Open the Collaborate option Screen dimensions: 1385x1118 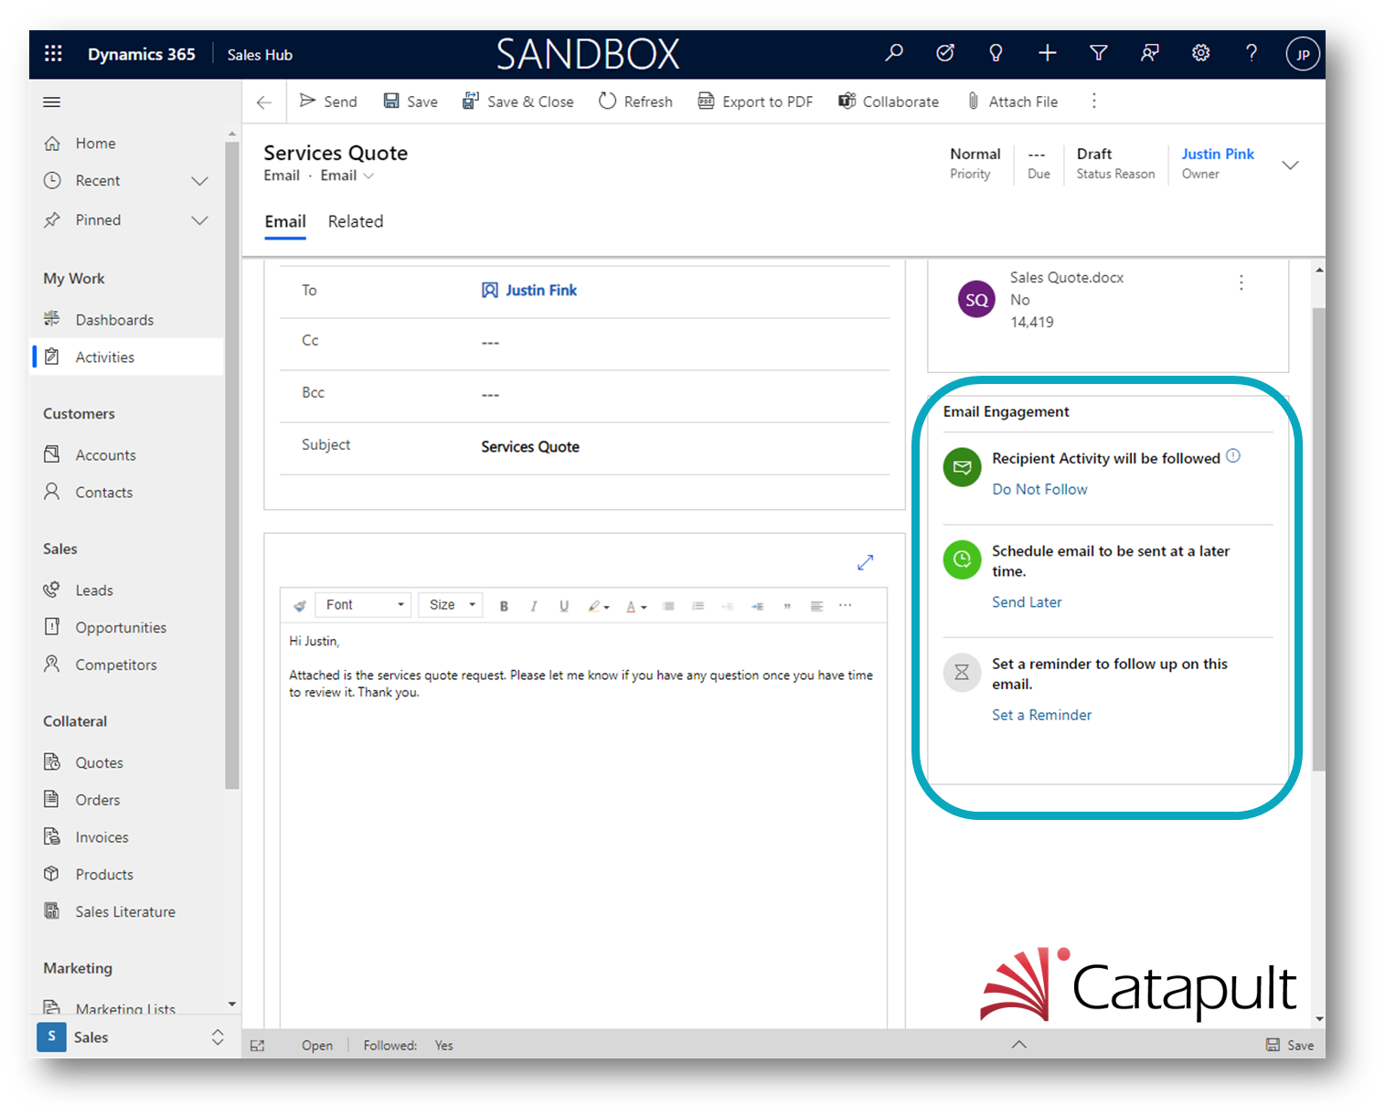click(x=888, y=101)
